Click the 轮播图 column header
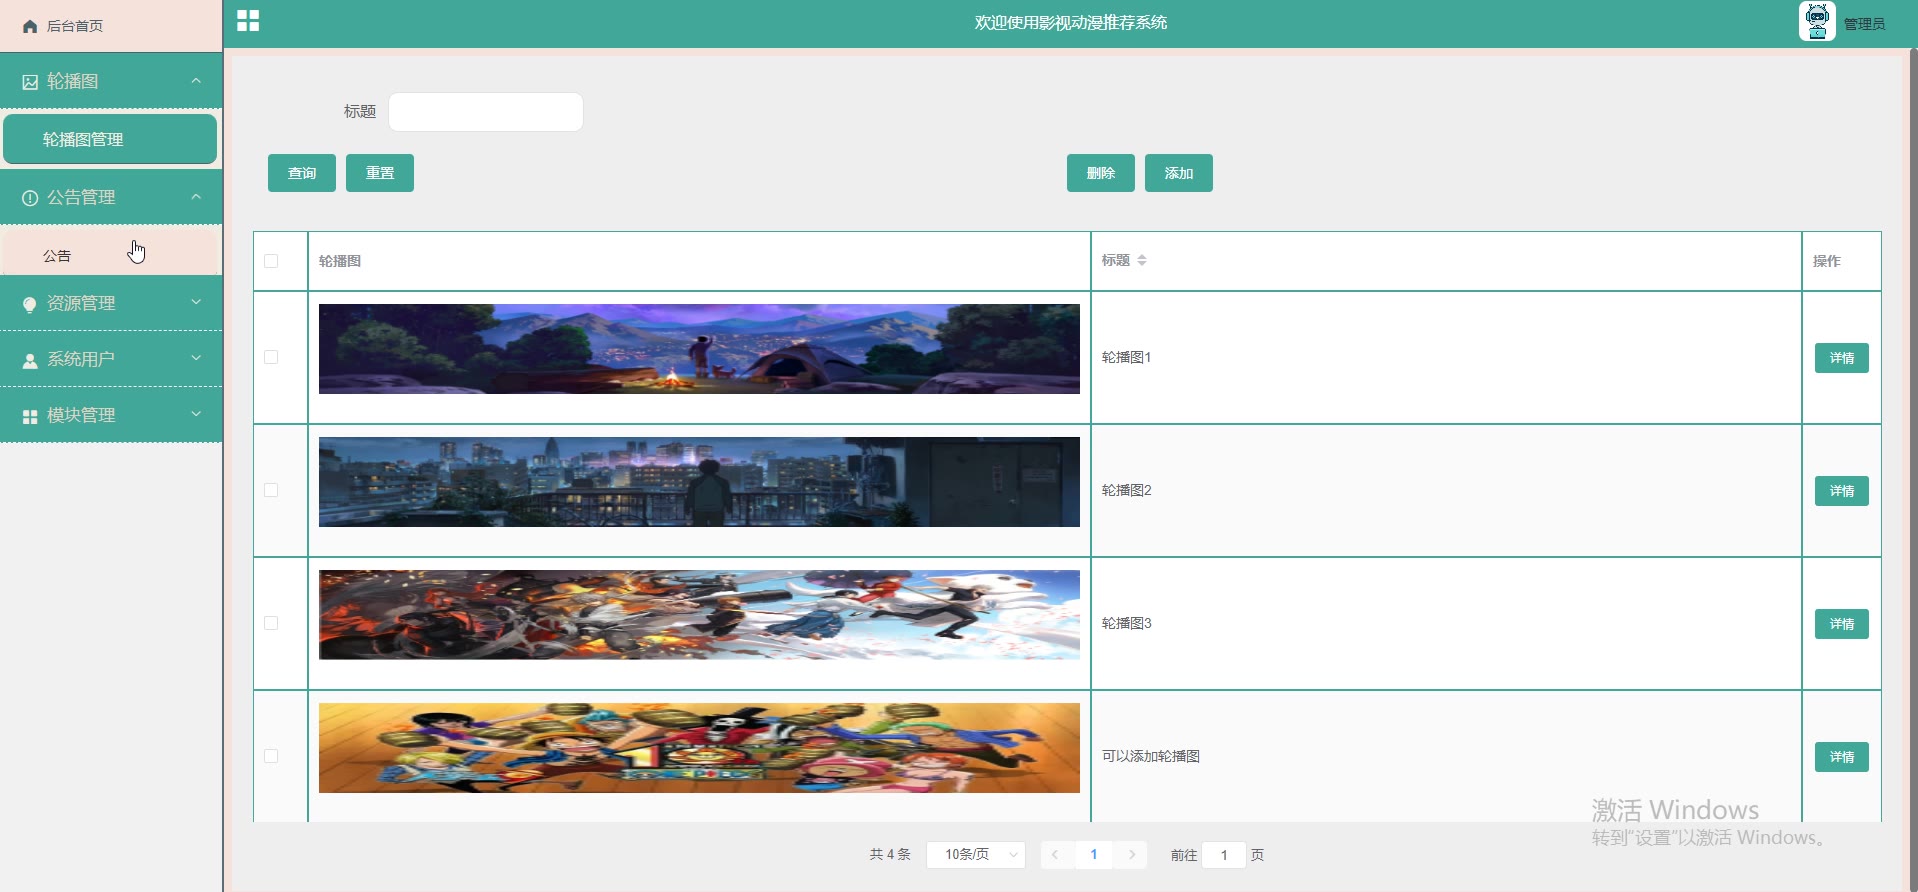Viewport: 1918px width, 892px height. [340, 261]
